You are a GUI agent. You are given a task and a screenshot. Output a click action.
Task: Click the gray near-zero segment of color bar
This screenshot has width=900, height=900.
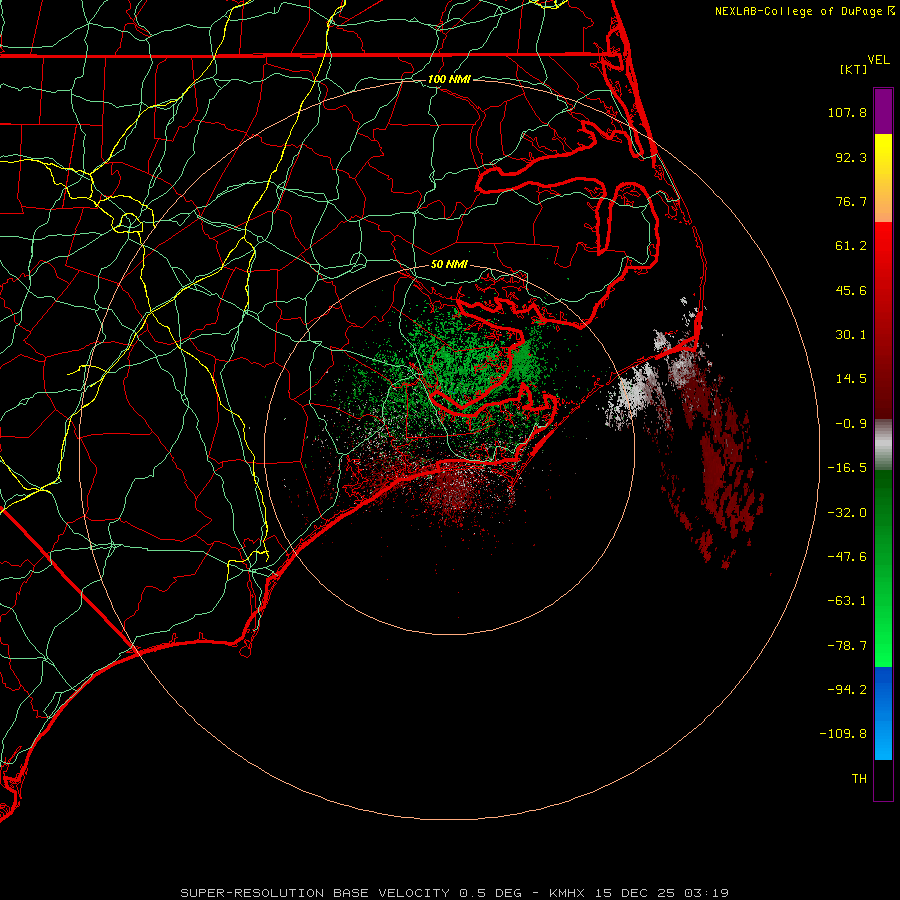click(883, 444)
